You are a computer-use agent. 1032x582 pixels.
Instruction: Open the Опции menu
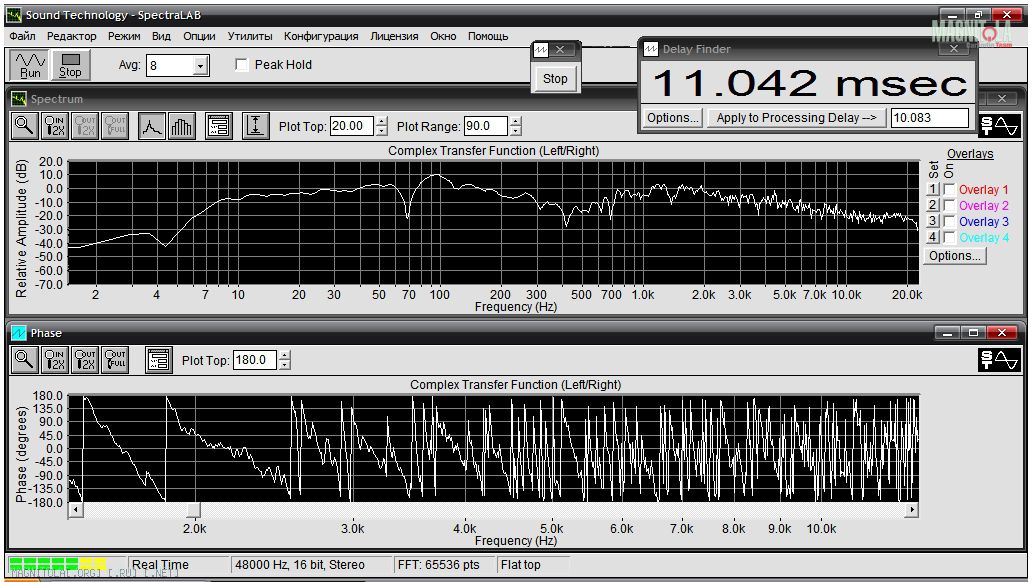coord(199,36)
